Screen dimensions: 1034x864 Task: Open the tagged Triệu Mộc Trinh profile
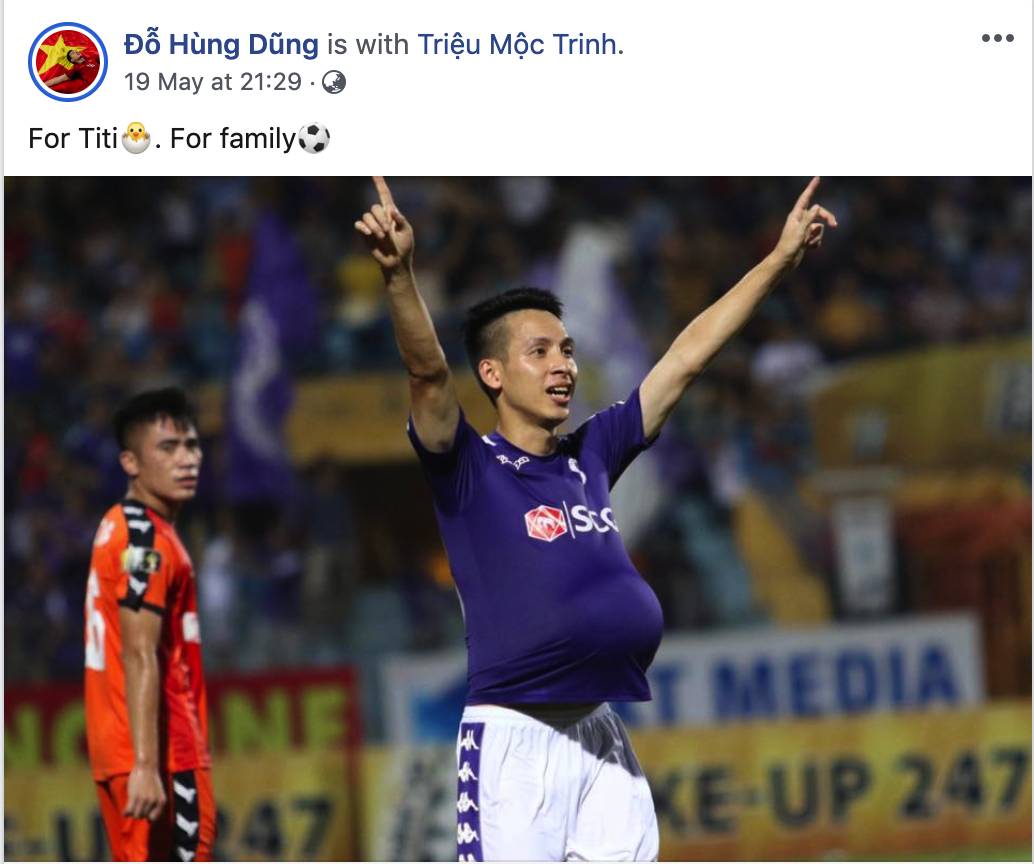[x=518, y=45]
